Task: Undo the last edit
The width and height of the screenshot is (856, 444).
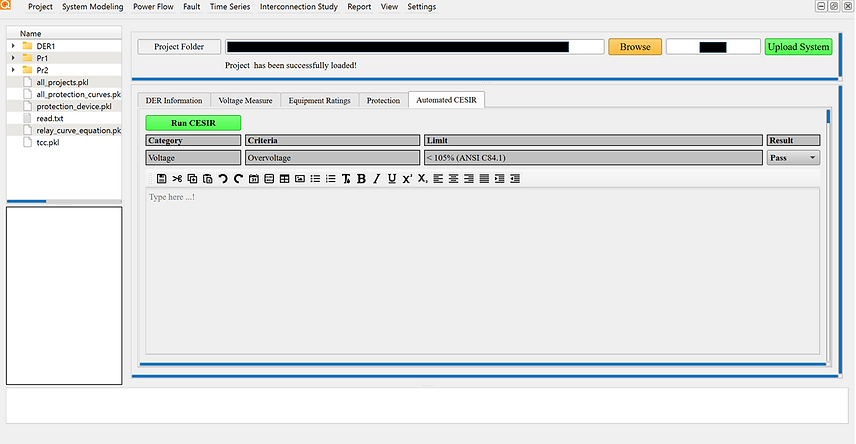Action: coord(223,179)
